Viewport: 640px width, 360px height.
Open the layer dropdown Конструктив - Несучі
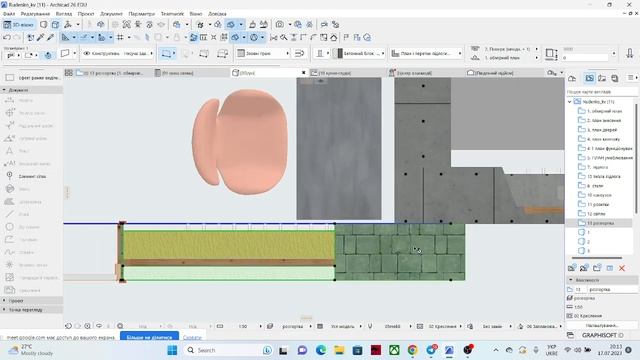click(x=118, y=53)
